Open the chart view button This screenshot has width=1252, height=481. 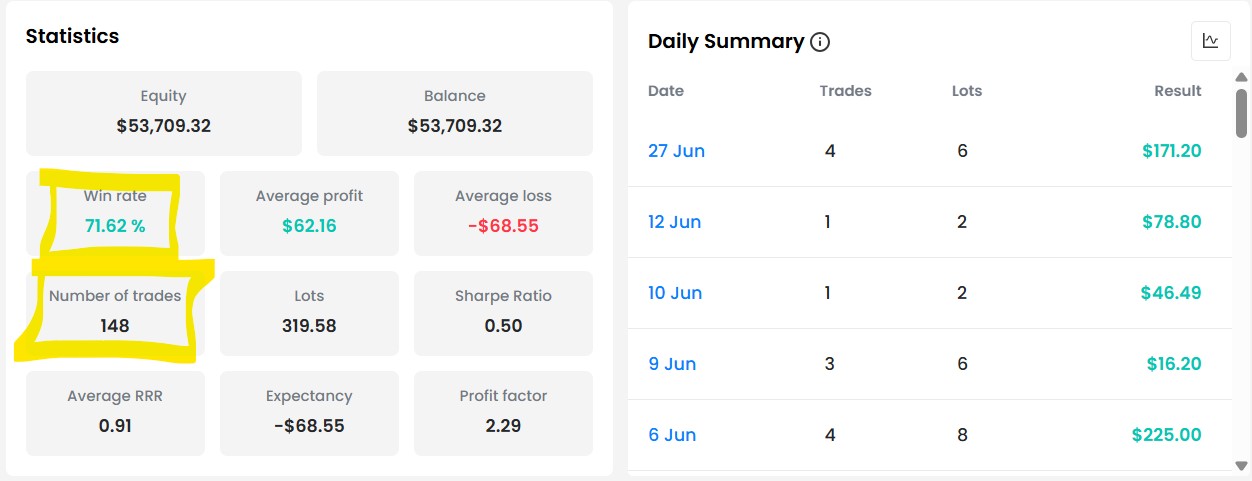coord(1210,41)
